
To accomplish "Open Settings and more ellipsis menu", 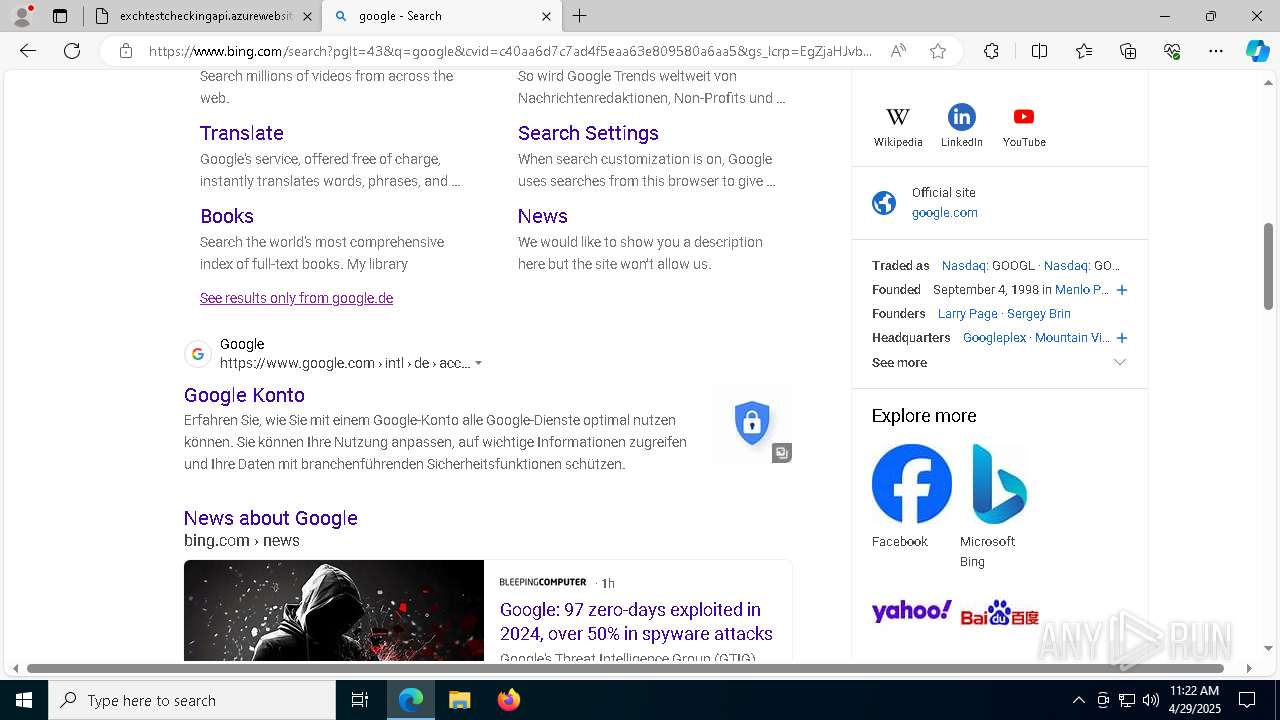I will [x=1216, y=51].
